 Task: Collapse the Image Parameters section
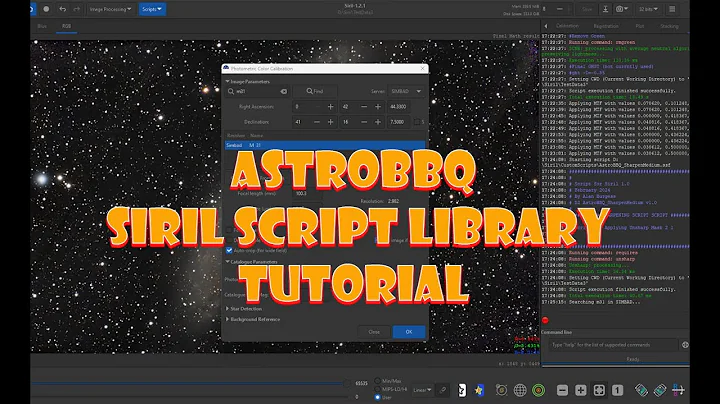(248, 81)
